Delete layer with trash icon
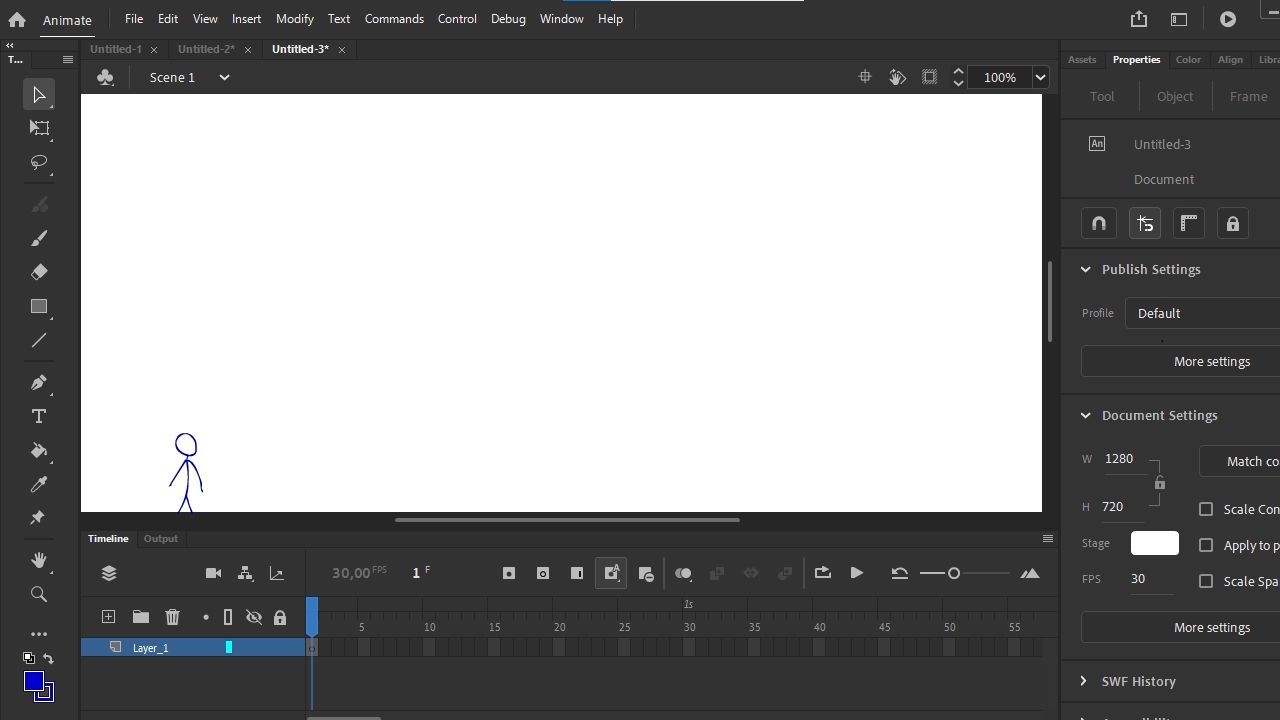Image resolution: width=1280 pixels, height=720 pixels. [172, 617]
